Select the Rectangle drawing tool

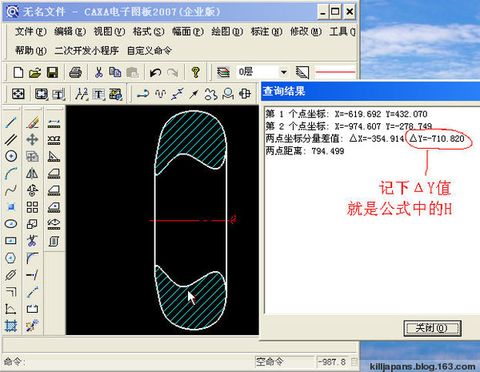11,241
